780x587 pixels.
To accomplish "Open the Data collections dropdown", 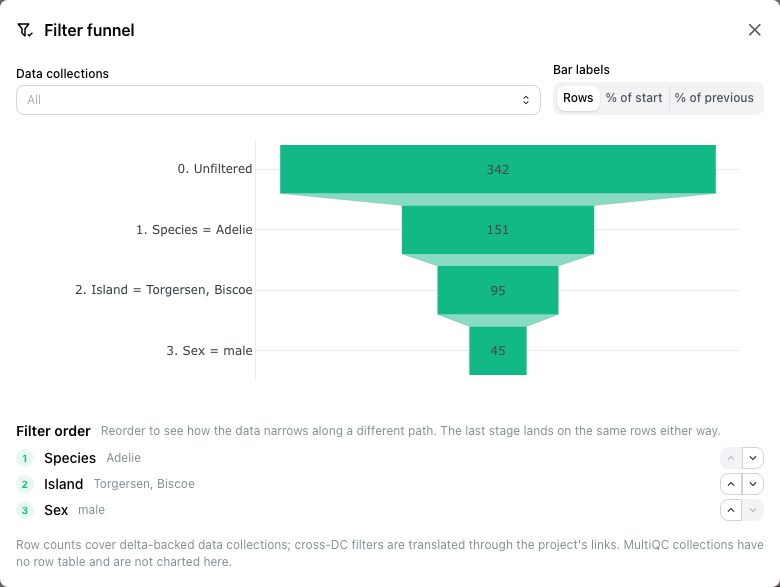I will [x=278, y=100].
